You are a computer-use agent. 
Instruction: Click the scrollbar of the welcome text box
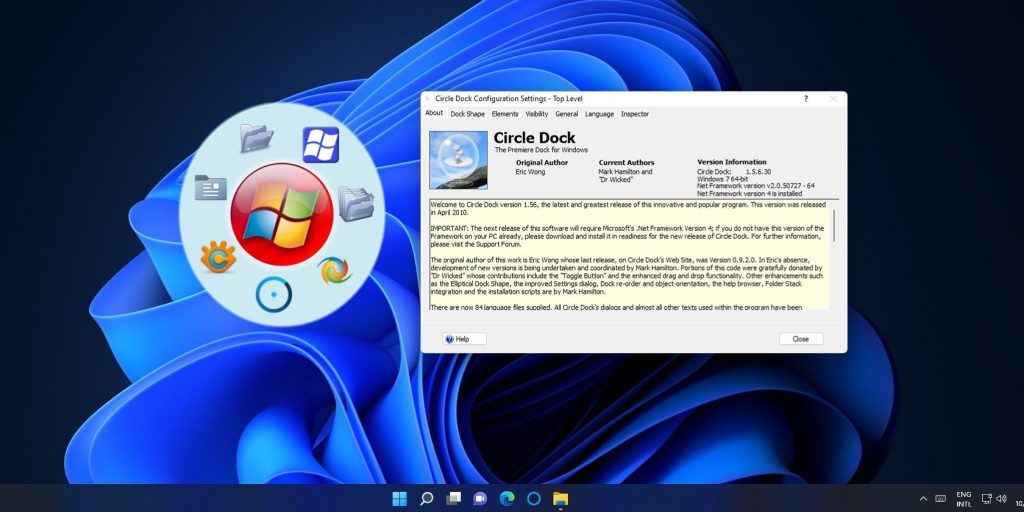[x=834, y=227]
